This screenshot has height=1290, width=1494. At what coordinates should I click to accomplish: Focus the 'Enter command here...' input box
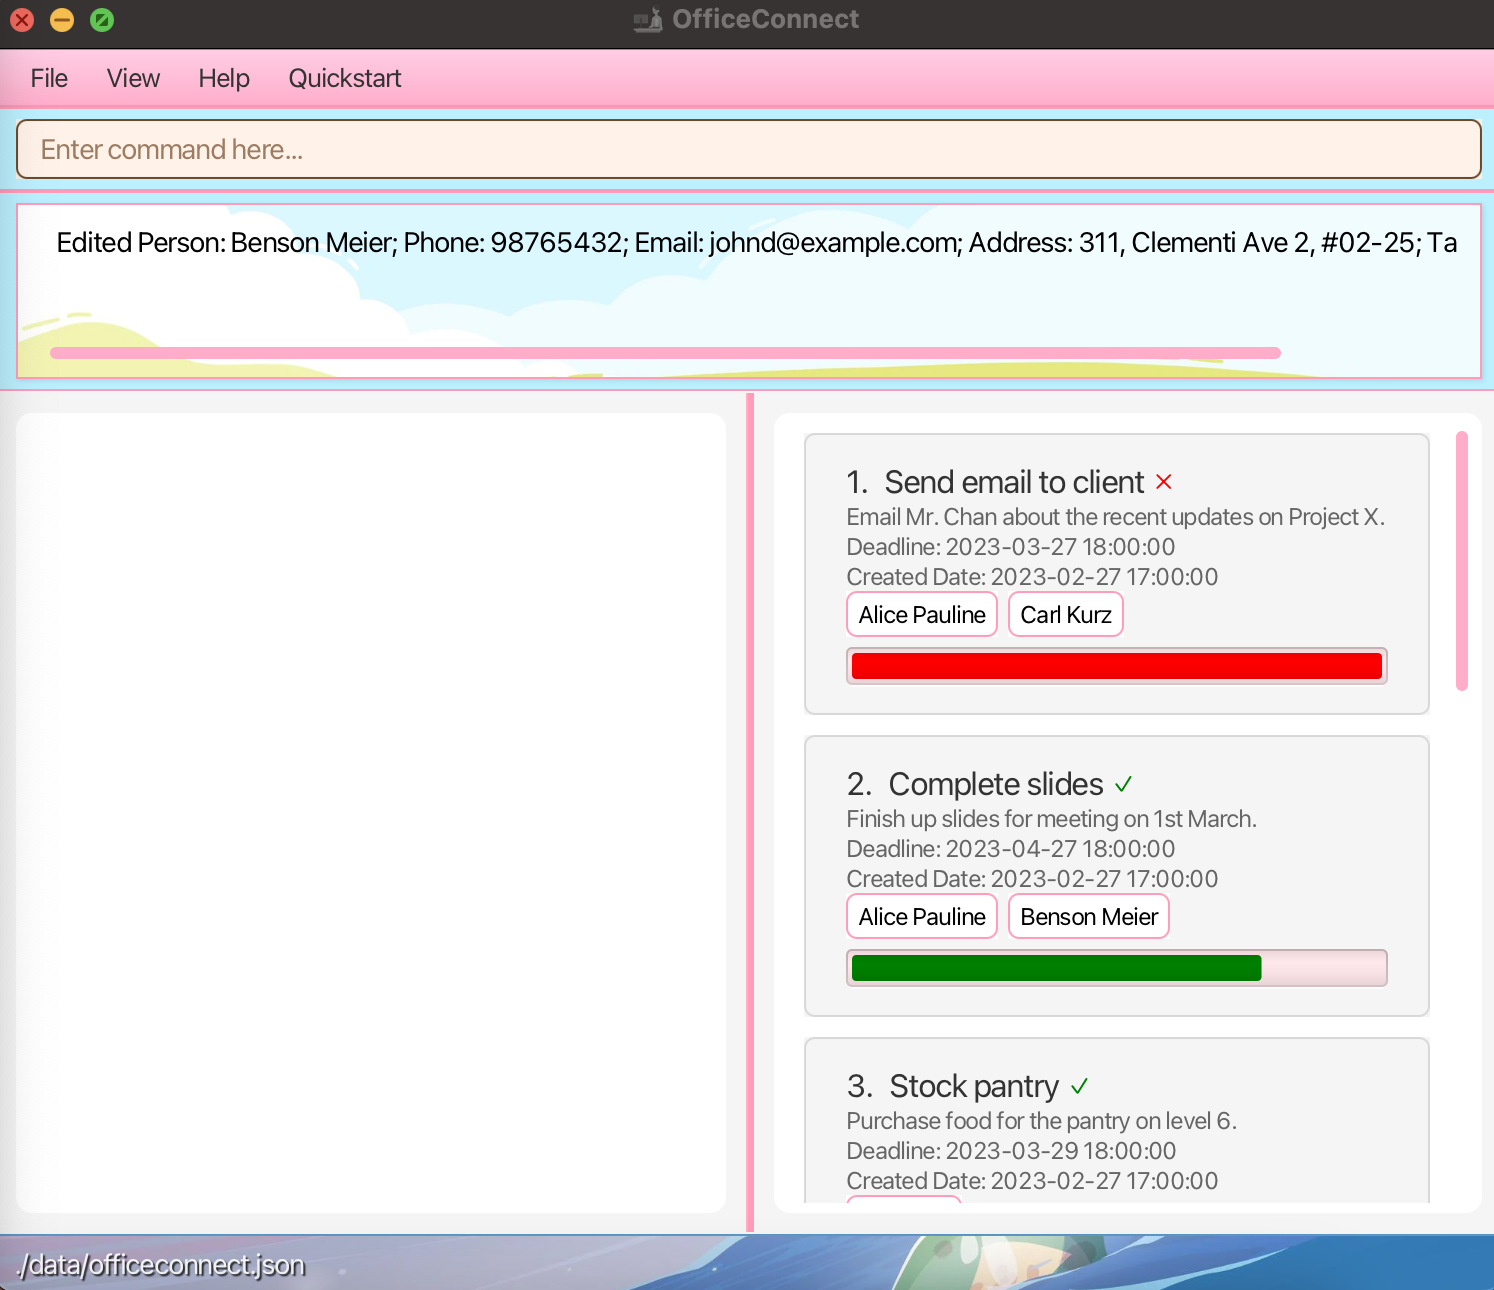[x=748, y=149]
